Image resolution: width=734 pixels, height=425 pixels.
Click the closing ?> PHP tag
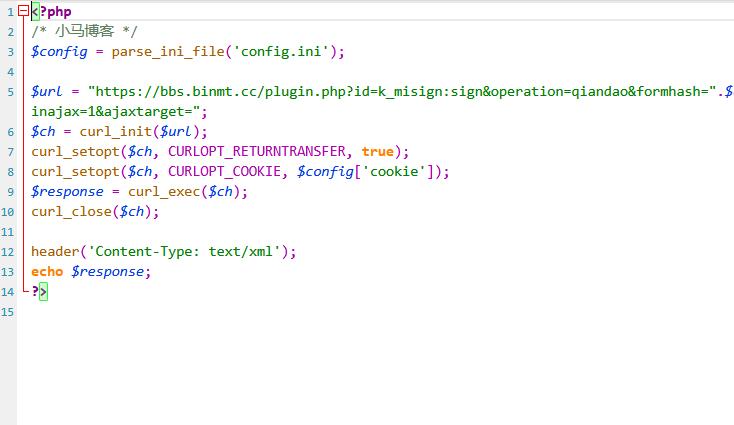click(x=39, y=292)
